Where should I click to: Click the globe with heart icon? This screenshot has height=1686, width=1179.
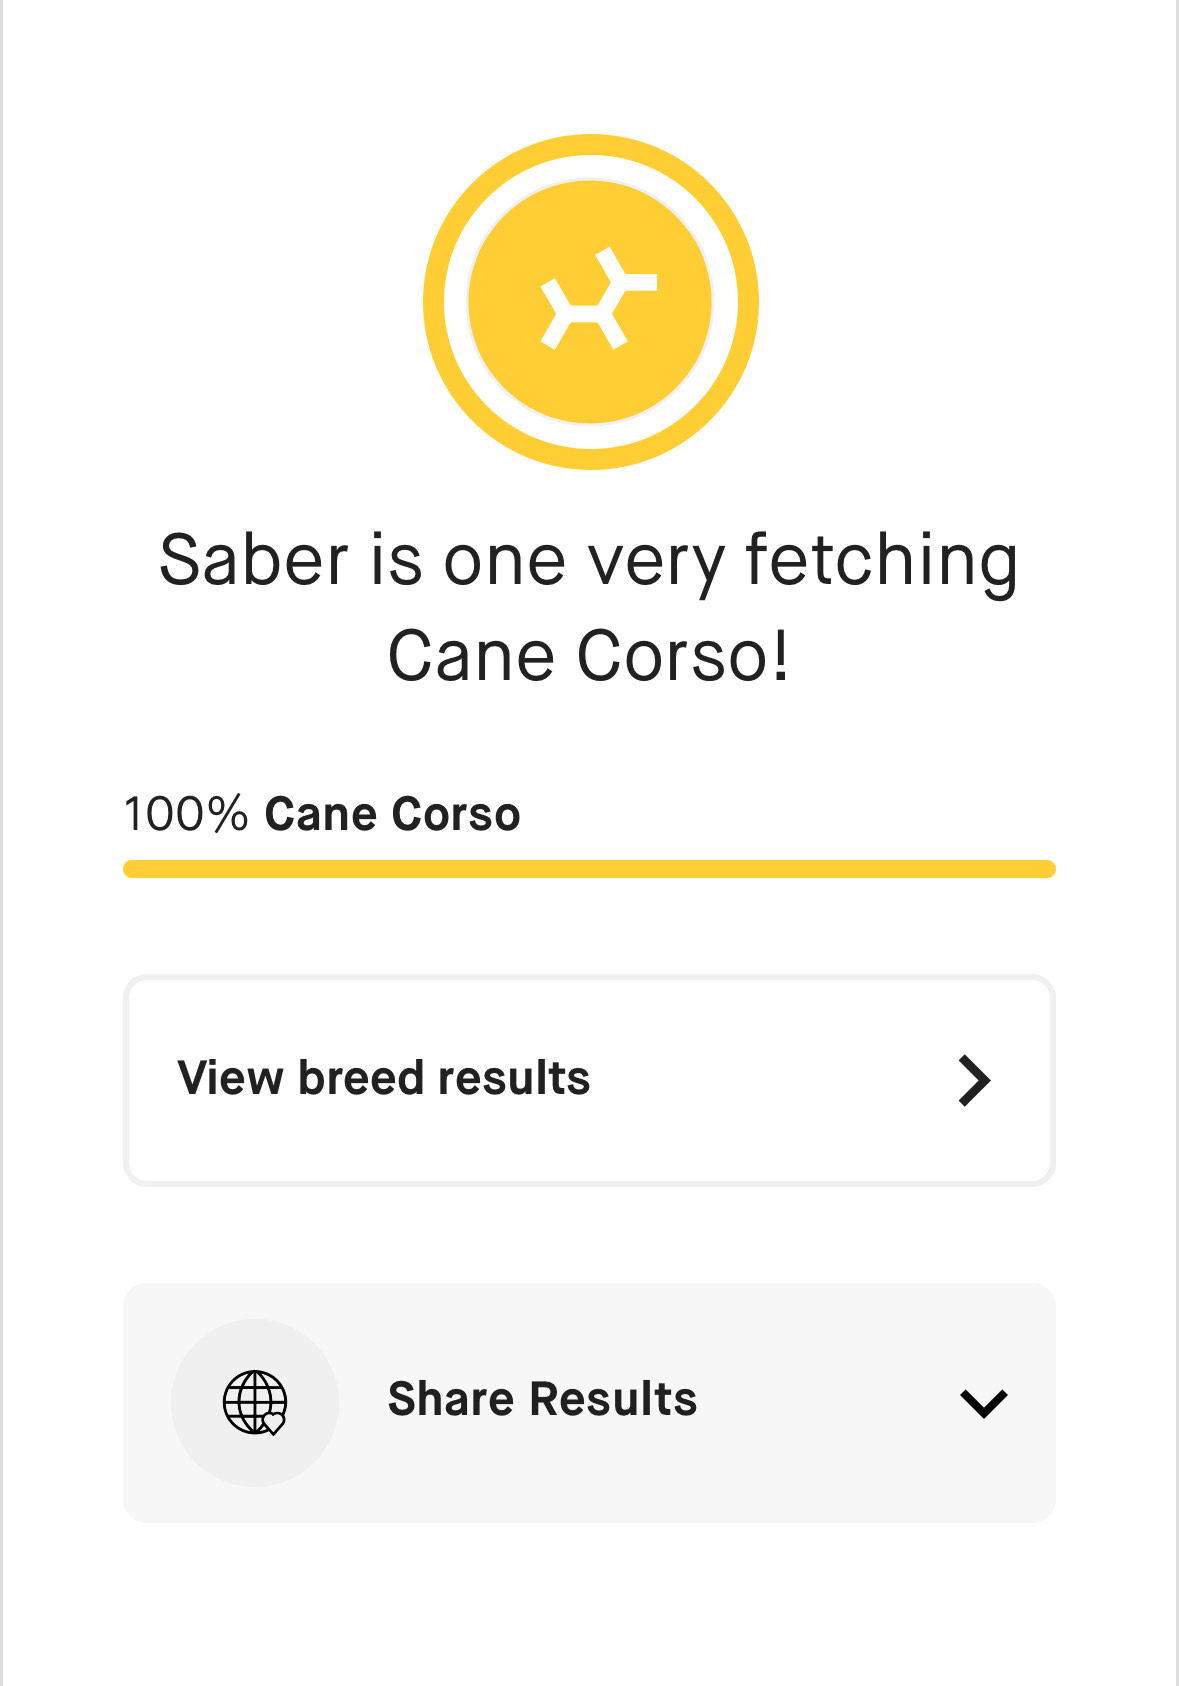(253, 1401)
